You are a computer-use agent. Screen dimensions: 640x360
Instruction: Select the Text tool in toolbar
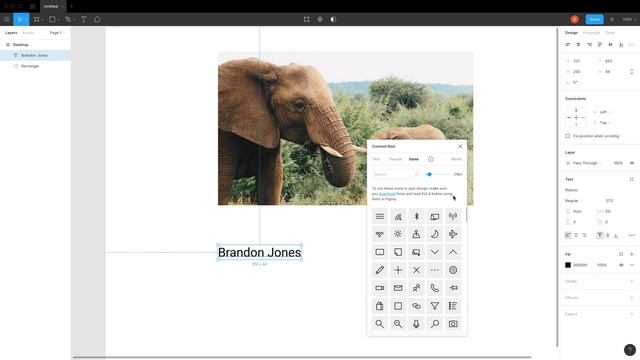coord(84,19)
